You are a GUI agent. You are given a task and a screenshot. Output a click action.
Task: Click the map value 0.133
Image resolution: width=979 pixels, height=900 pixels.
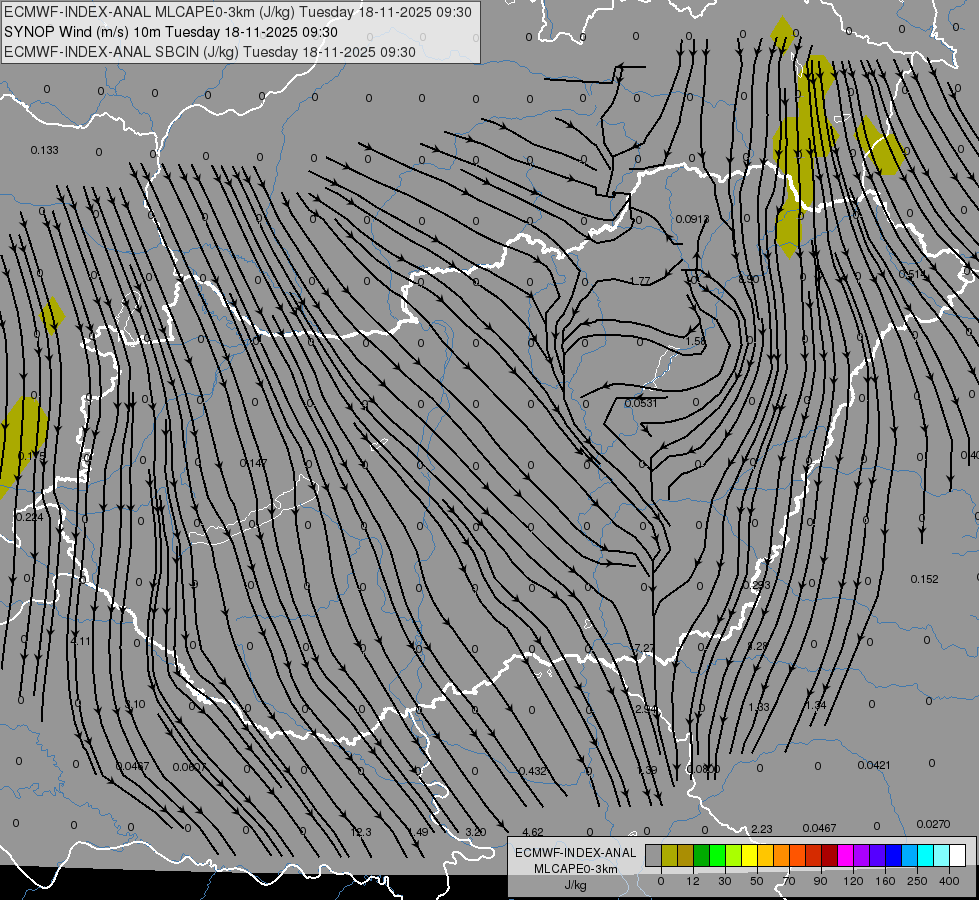click(44, 150)
